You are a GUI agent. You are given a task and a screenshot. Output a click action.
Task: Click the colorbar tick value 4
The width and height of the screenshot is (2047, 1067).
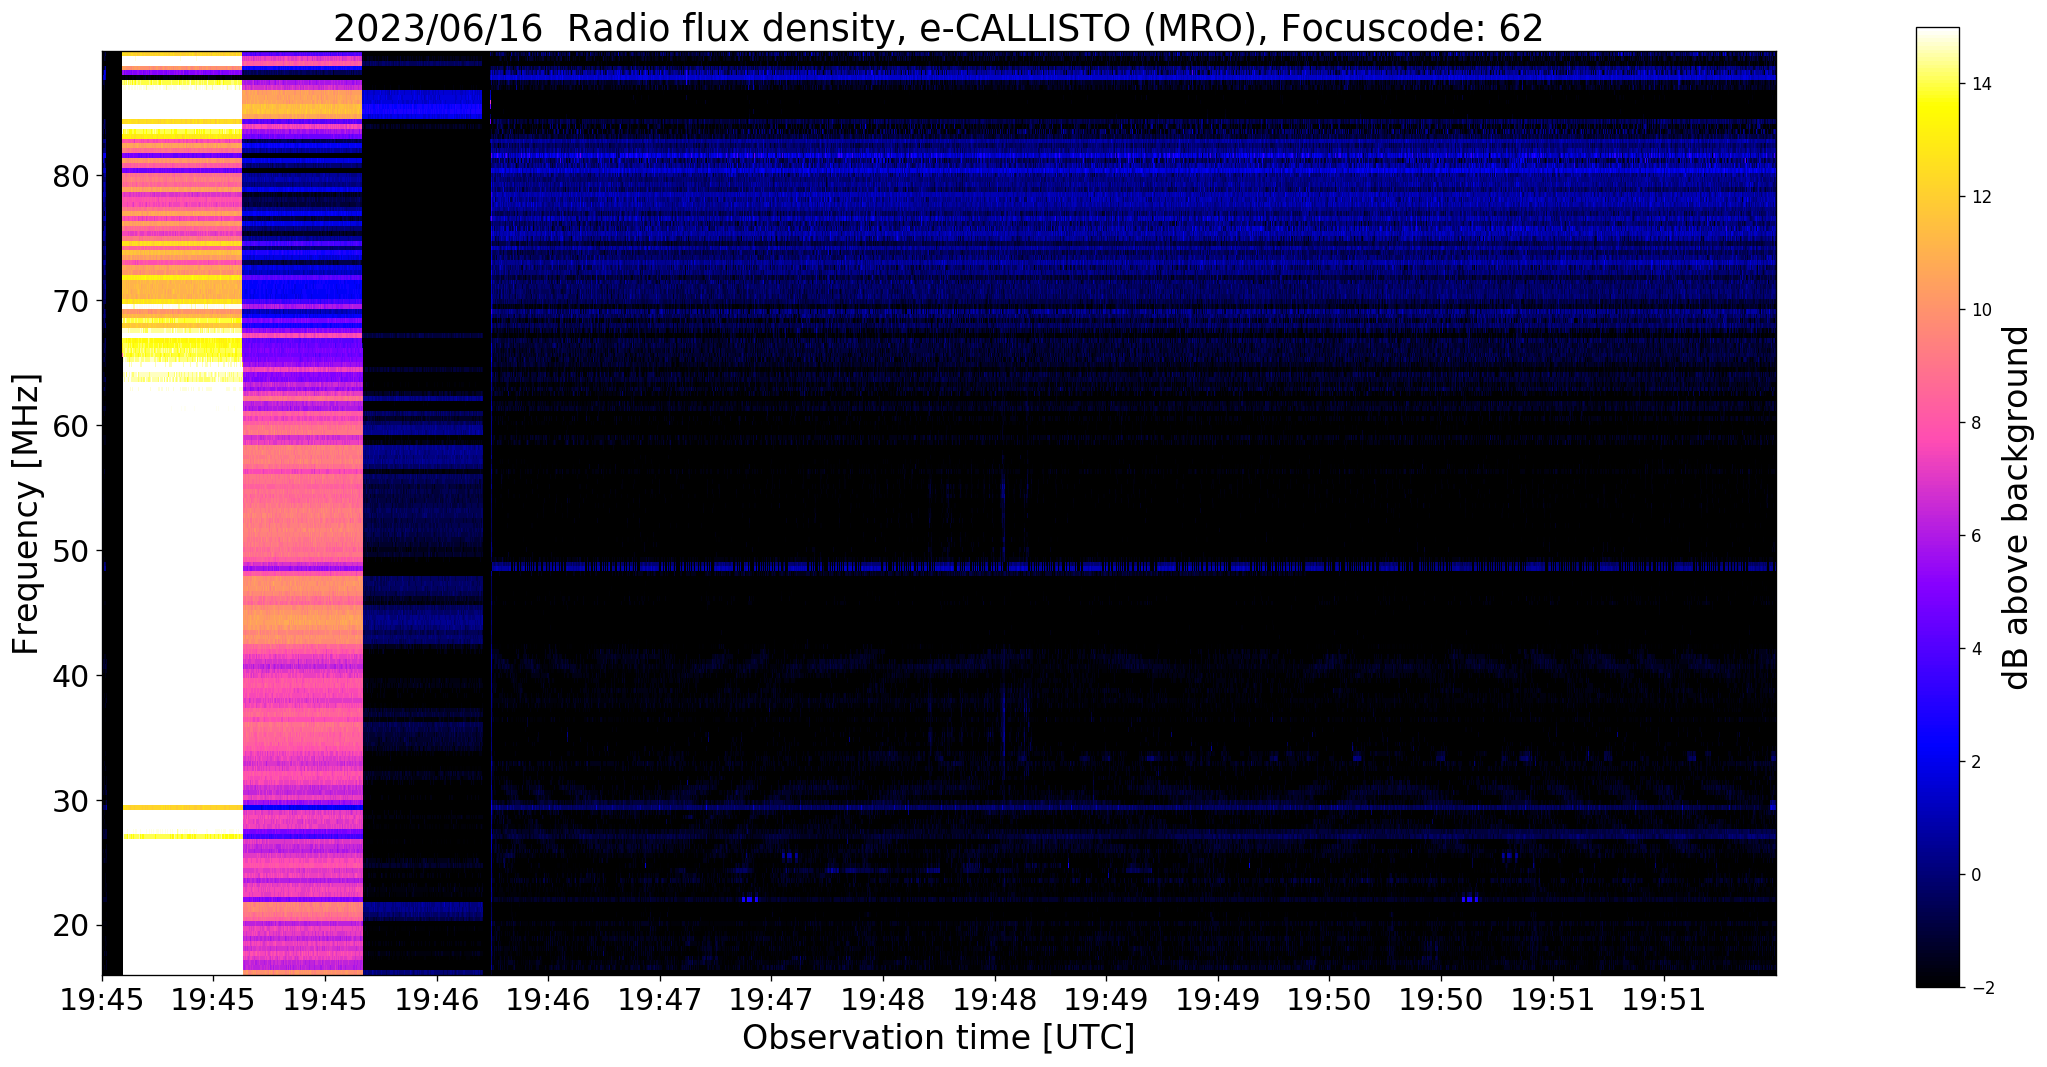tap(1975, 649)
